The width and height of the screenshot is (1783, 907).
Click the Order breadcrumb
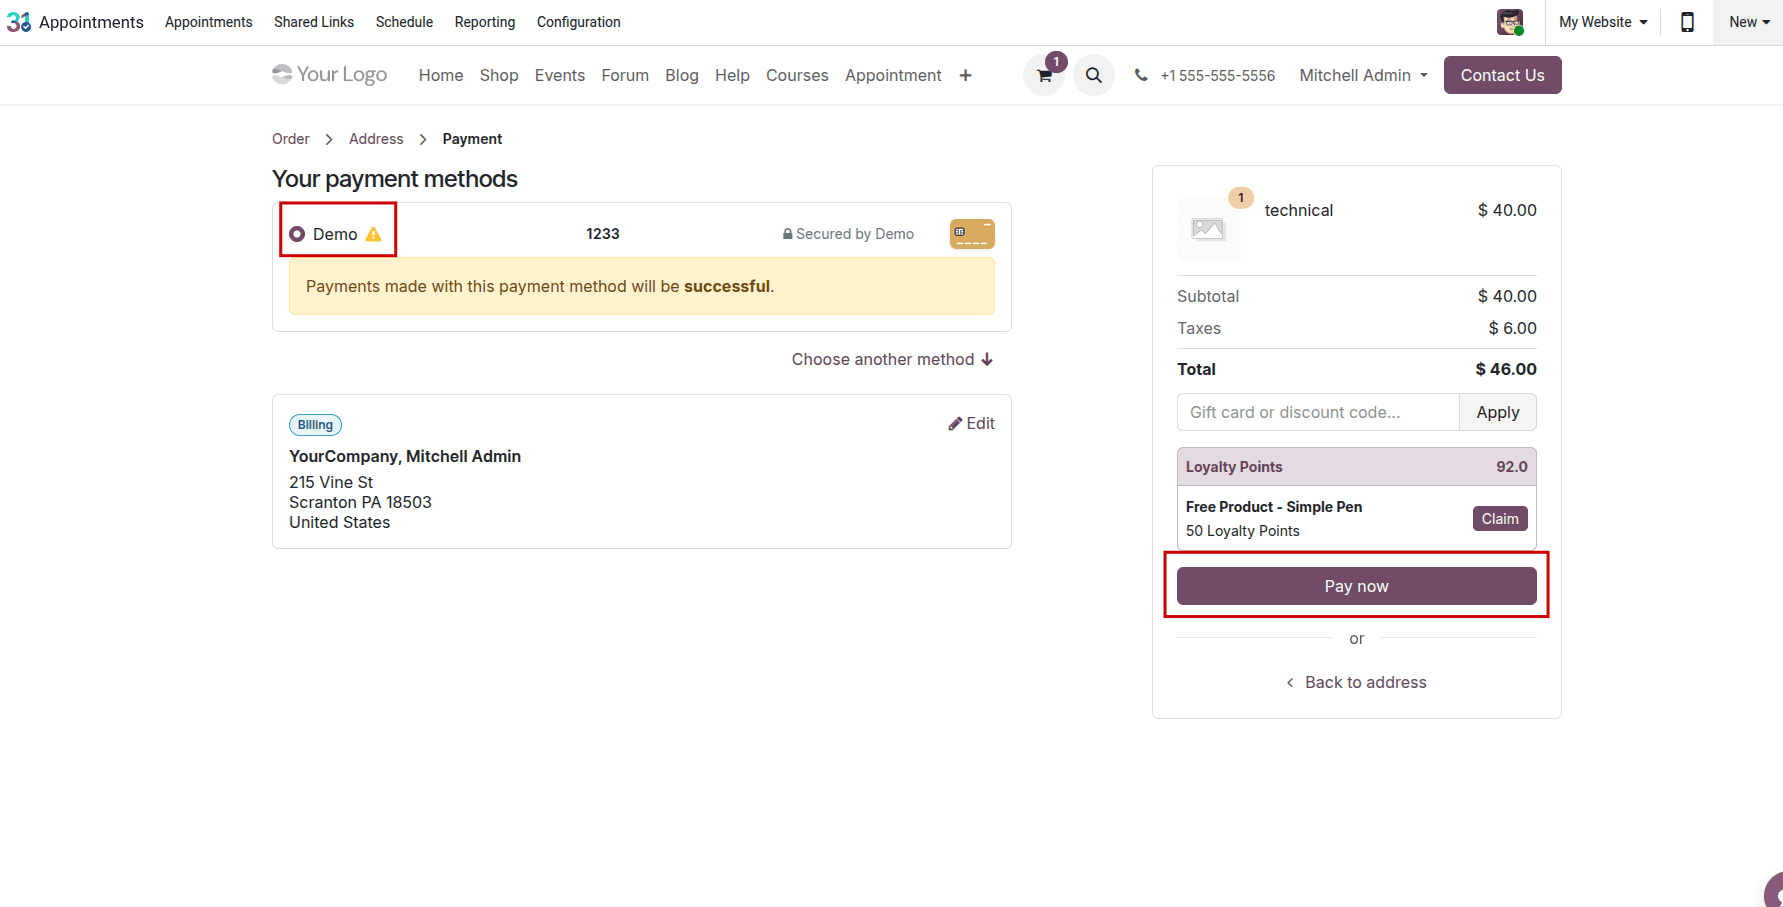291,139
